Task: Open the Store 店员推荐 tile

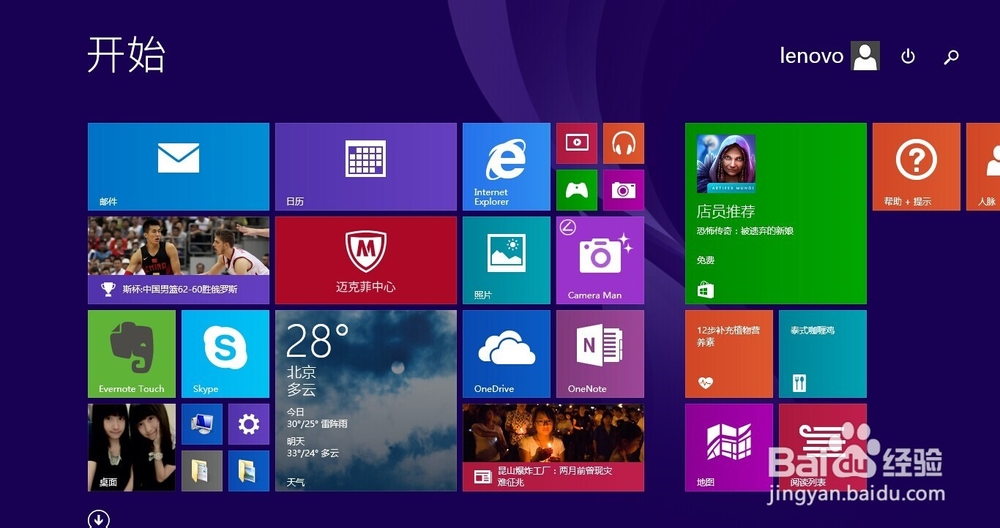Action: 776,214
